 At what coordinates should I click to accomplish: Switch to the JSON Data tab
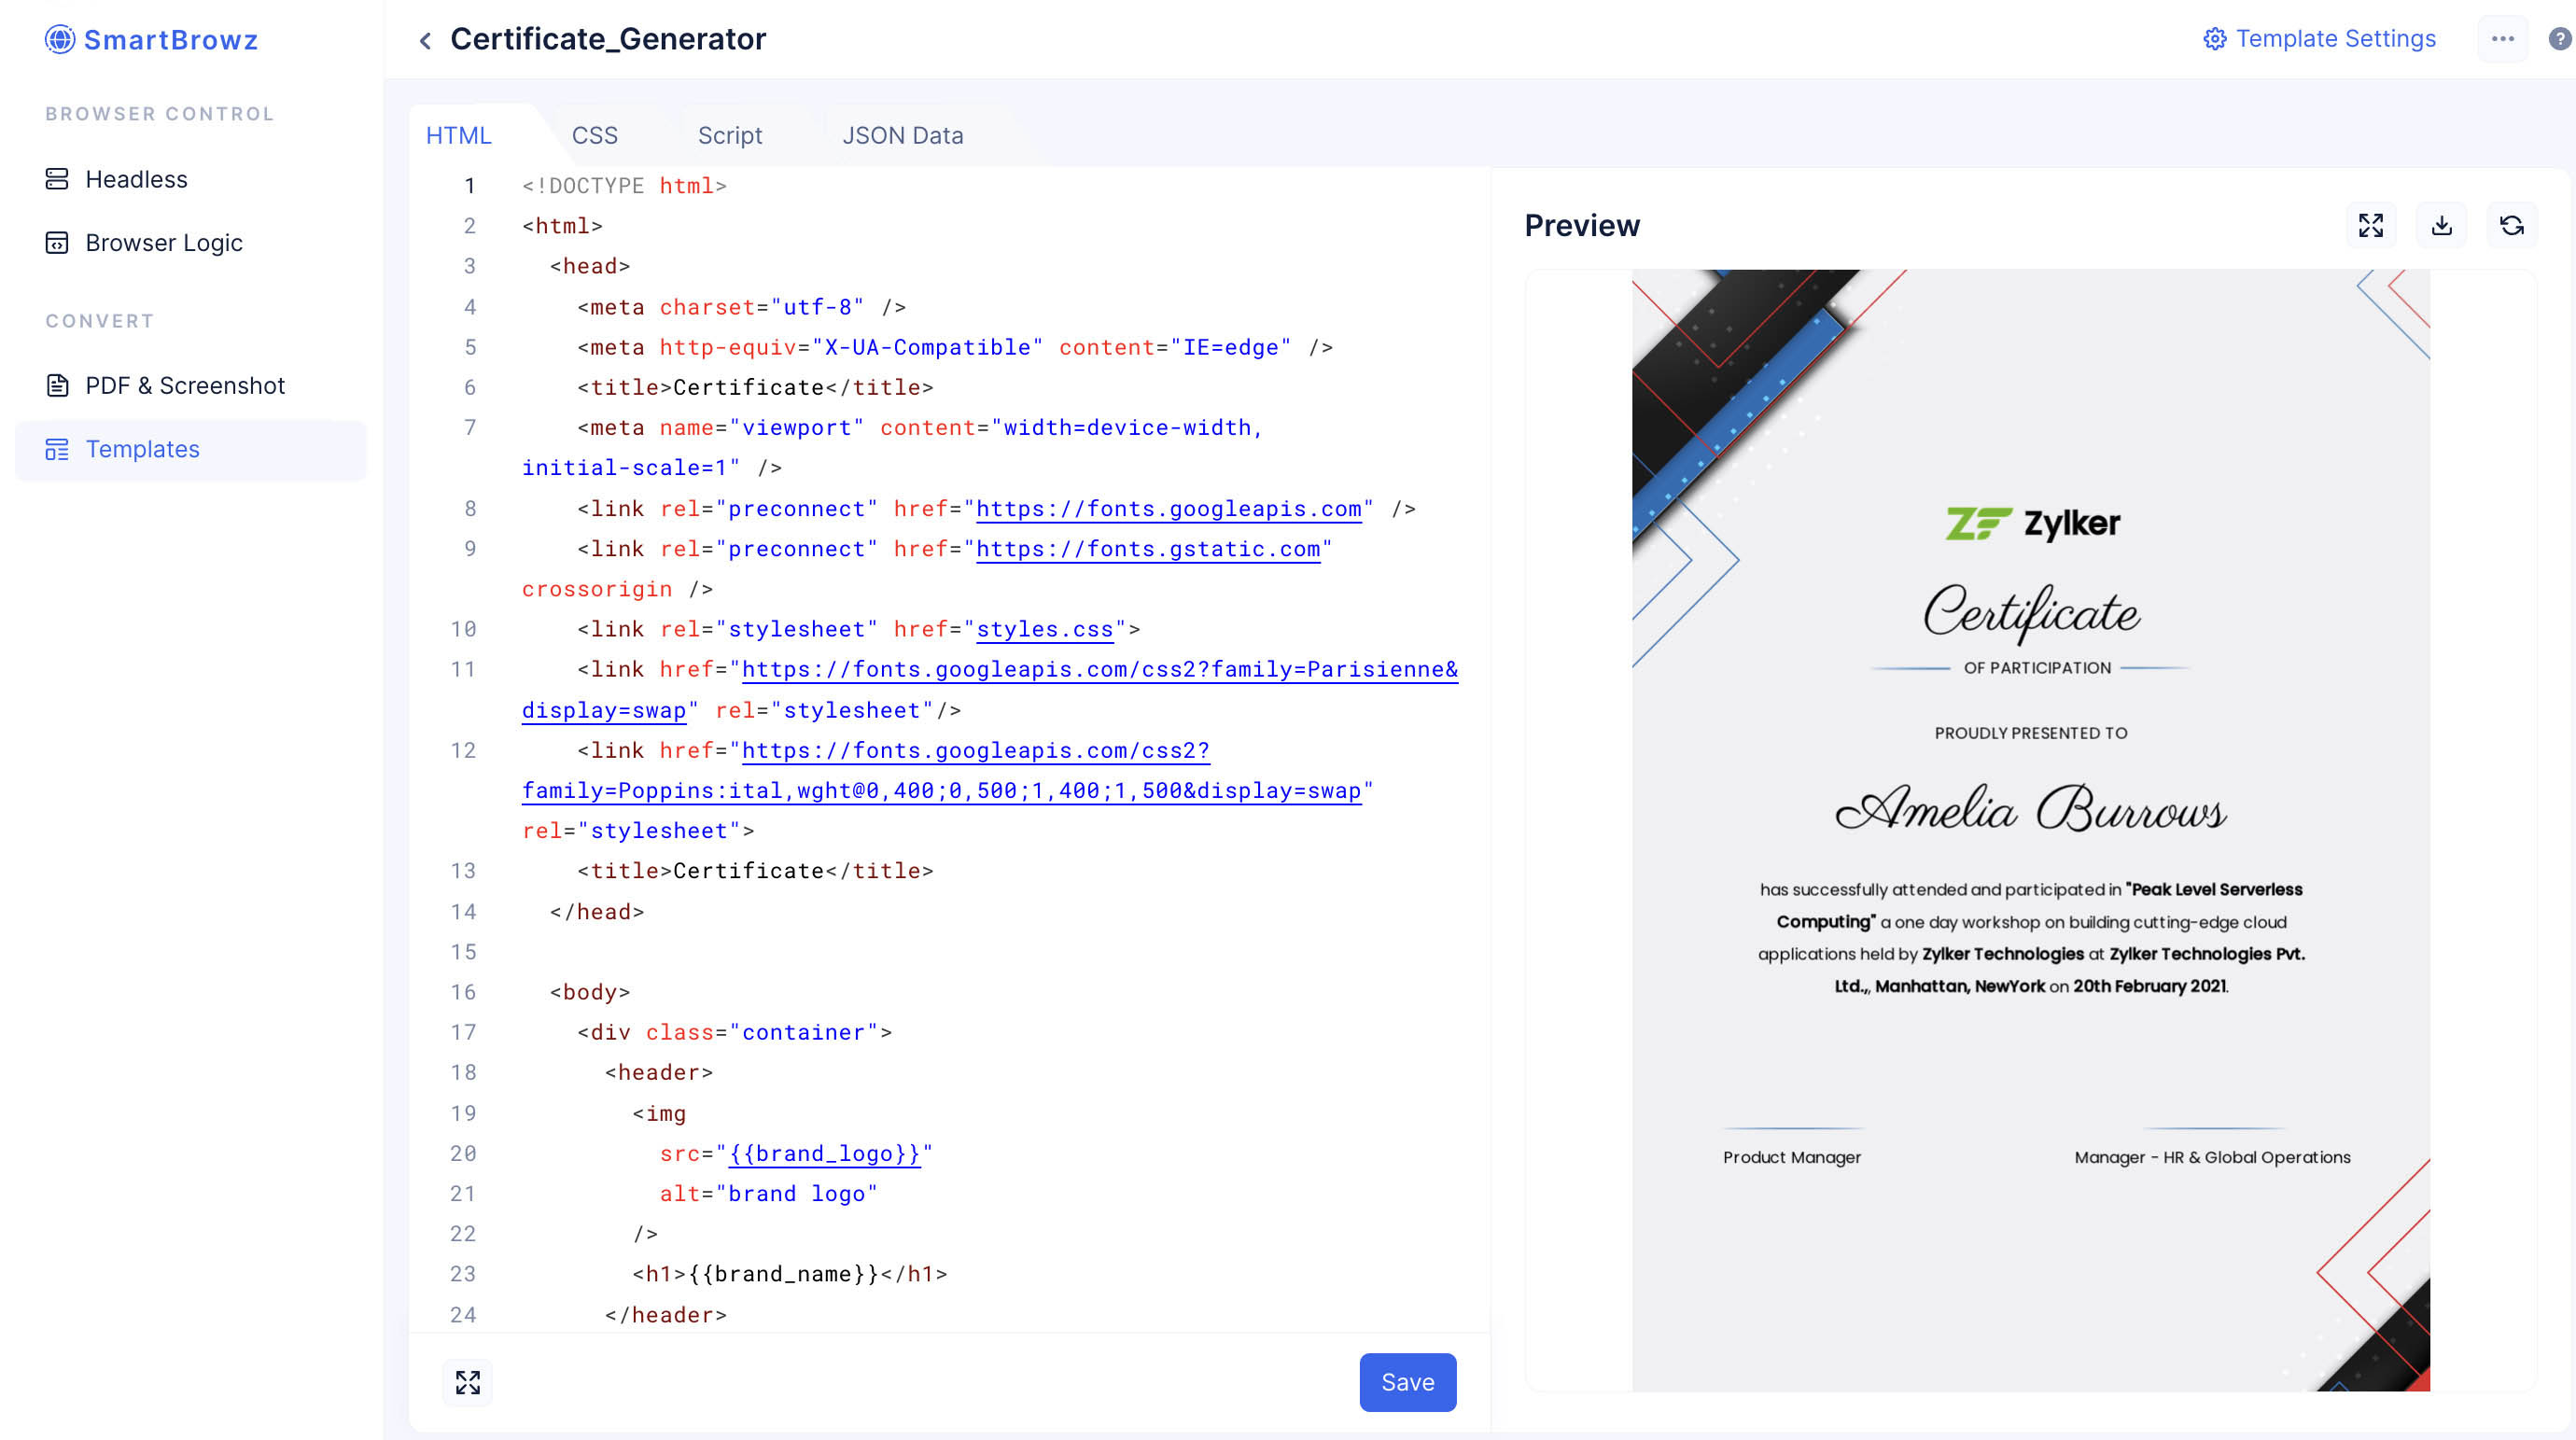pyautogui.click(x=901, y=134)
